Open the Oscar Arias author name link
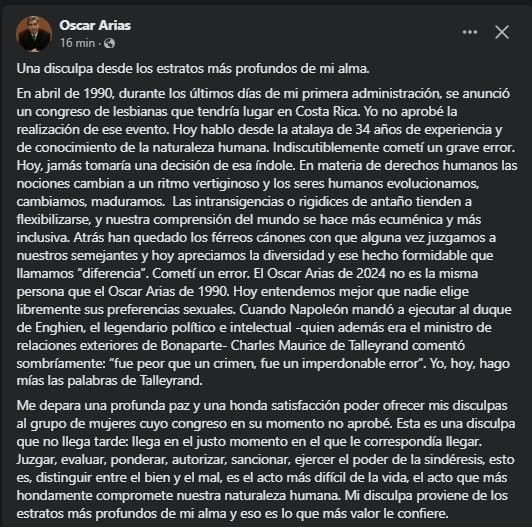Viewport: 532px width, 530px height. coord(95,25)
